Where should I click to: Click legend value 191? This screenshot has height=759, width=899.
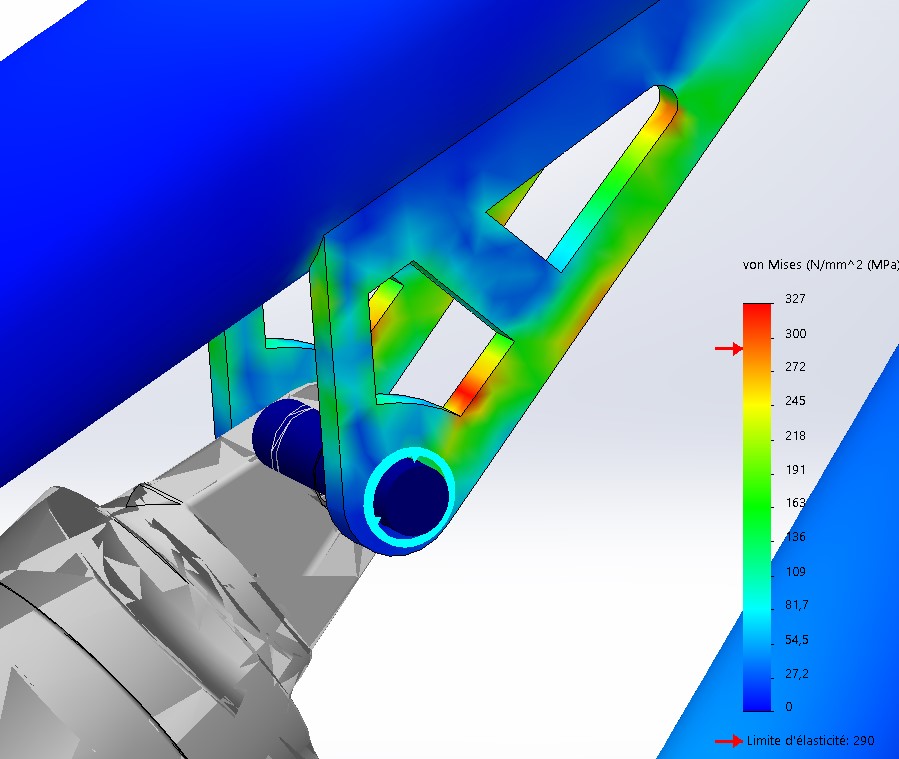point(795,470)
